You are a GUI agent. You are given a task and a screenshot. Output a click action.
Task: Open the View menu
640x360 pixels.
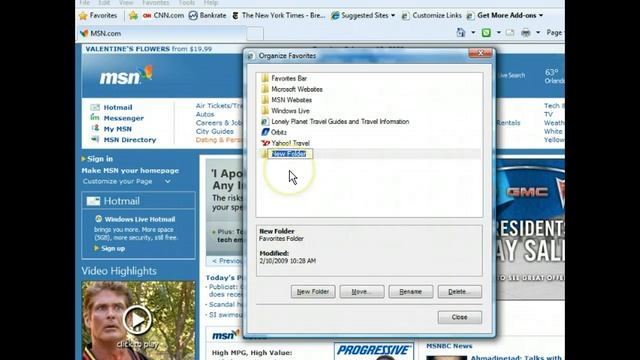click(126, 3)
